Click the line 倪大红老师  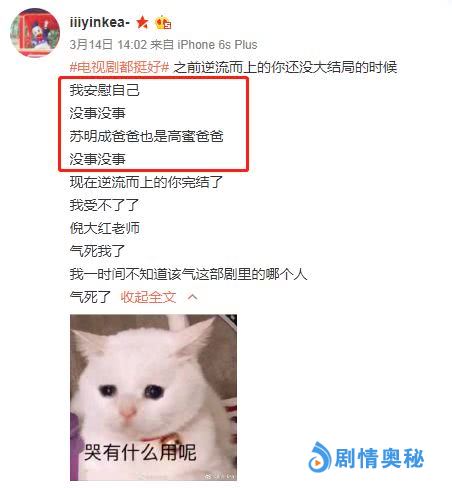[104, 228]
